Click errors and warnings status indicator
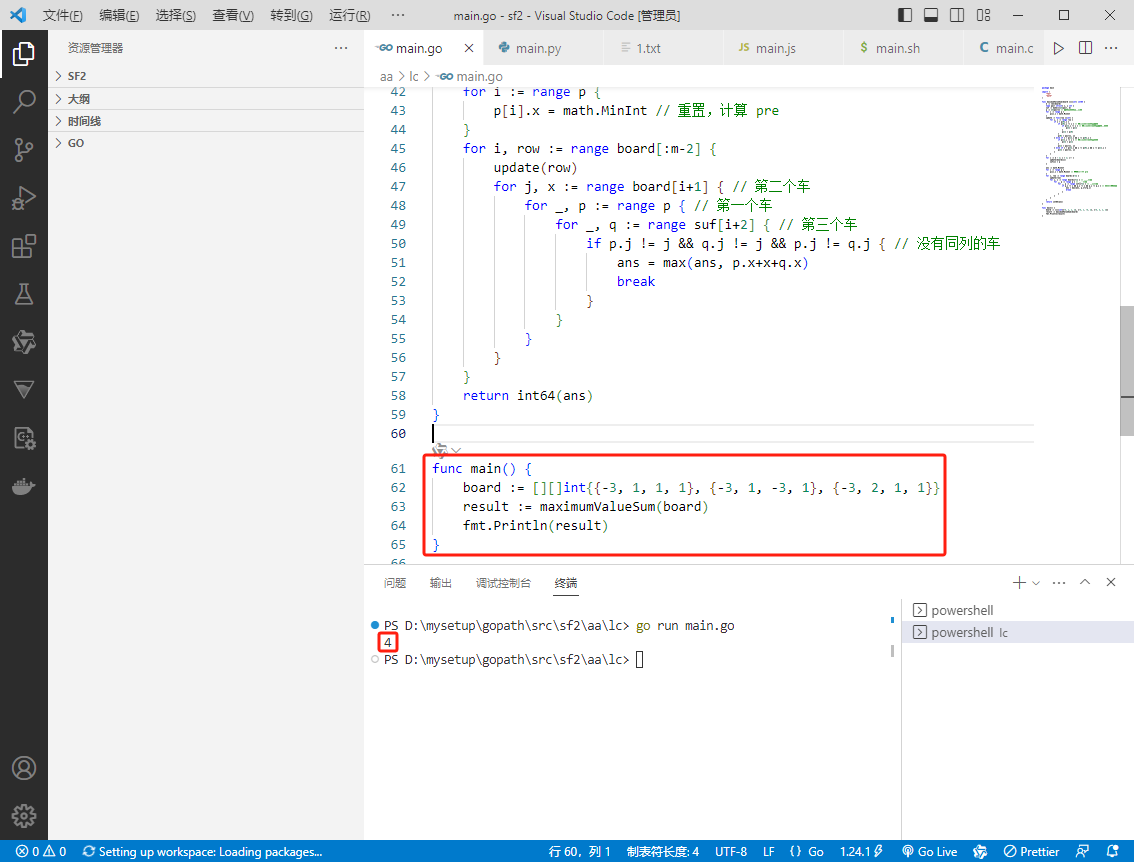1134x862 pixels. (41, 851)
